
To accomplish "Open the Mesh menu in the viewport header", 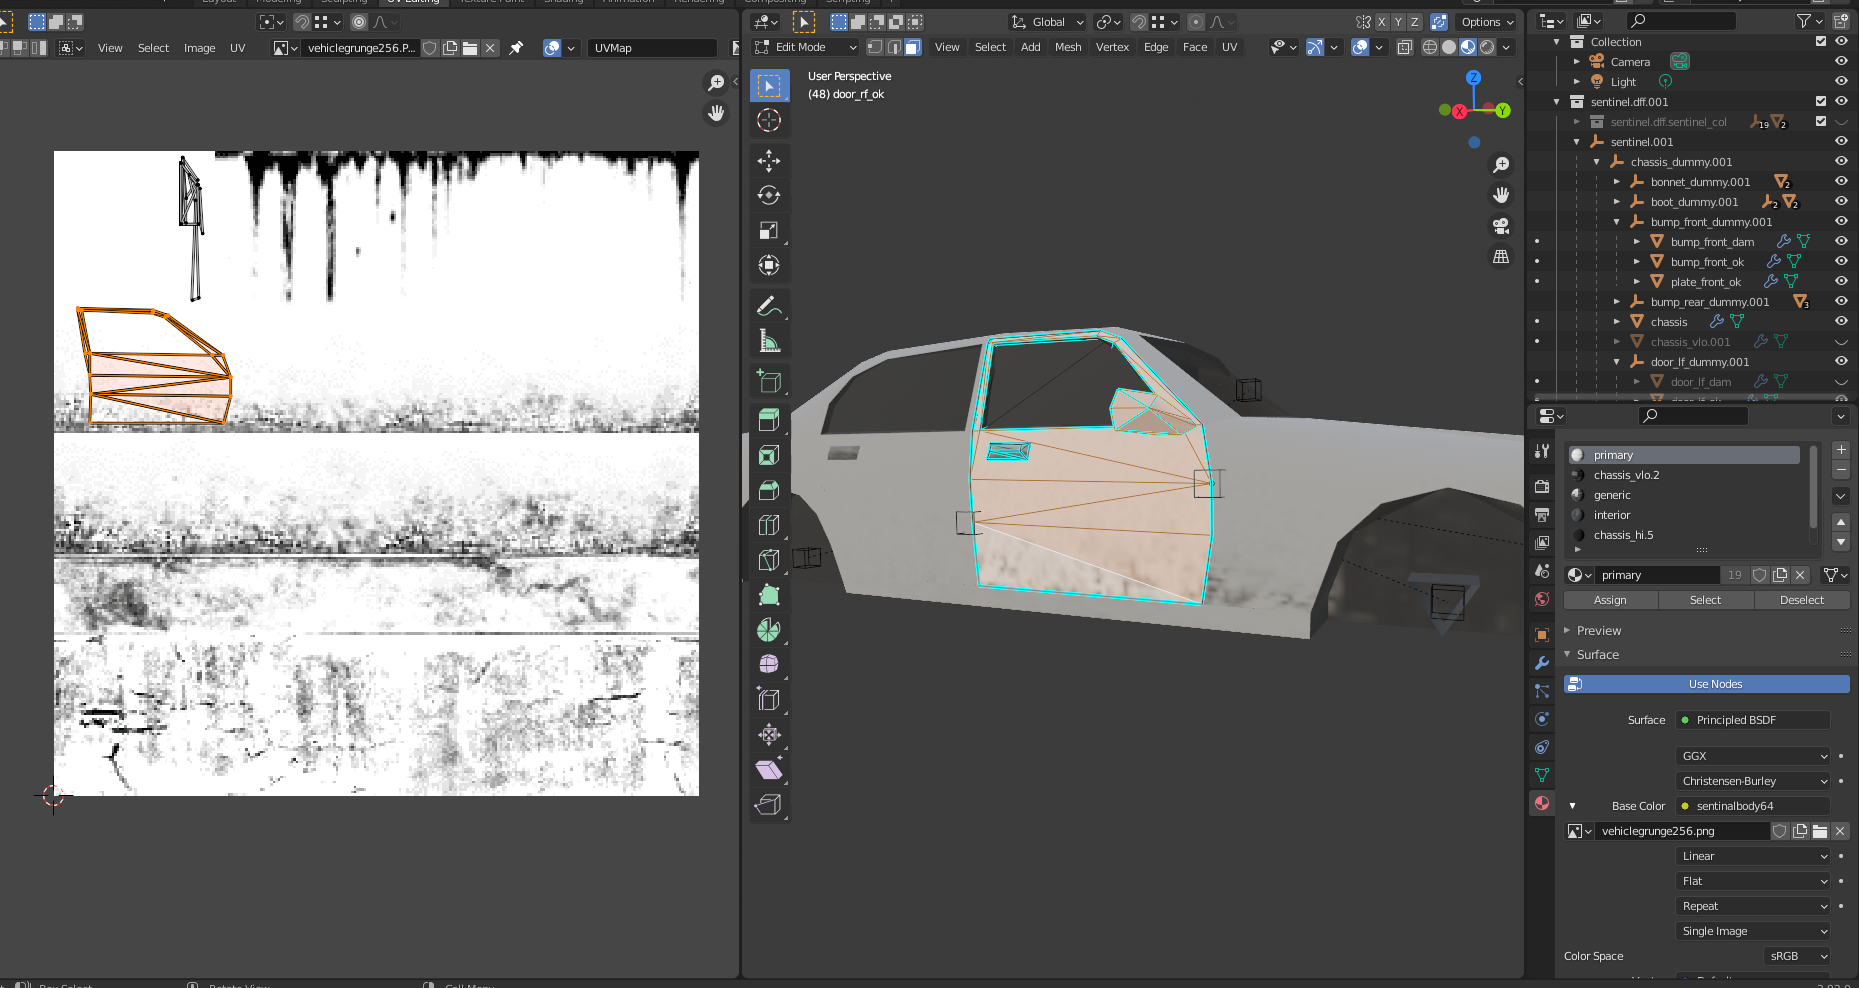I will [1068, 47].
